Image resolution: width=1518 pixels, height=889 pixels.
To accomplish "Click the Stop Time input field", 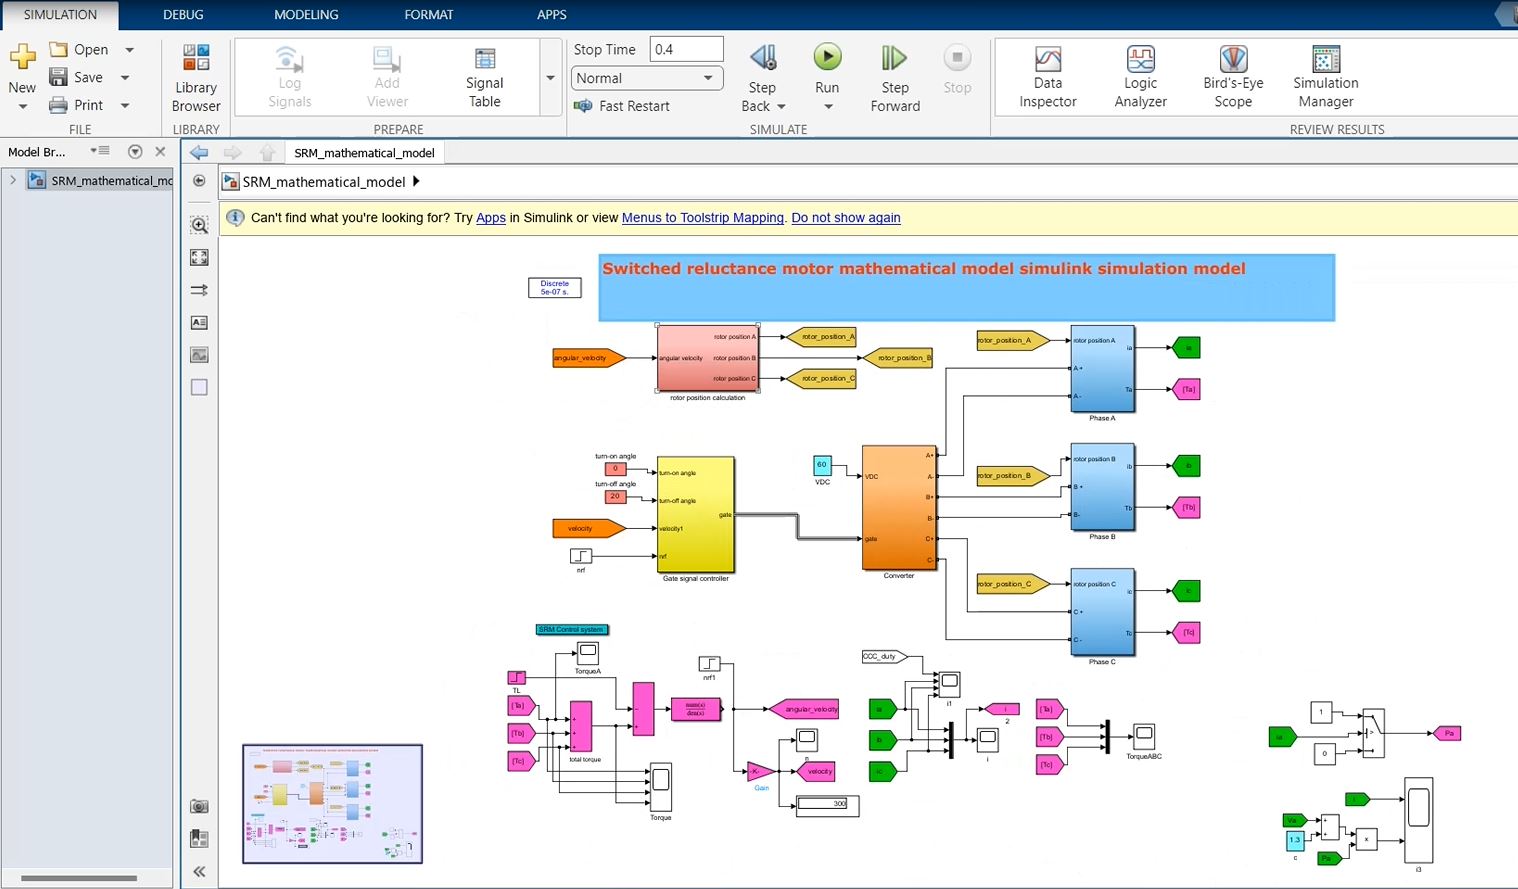I will coord(686,49).
